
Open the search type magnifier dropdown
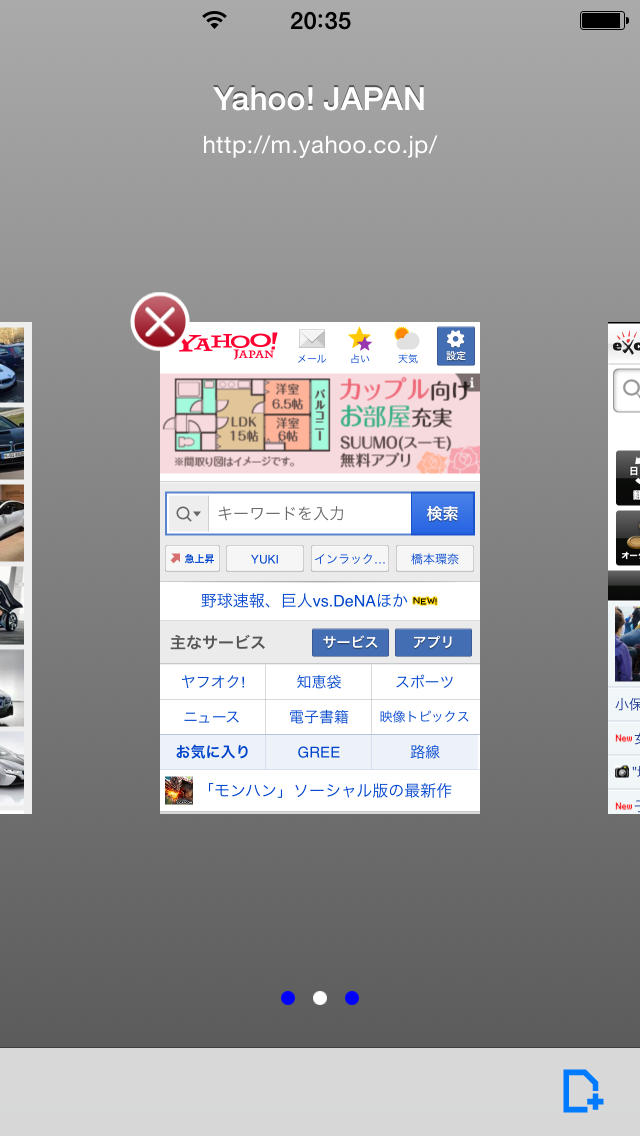click(188, 514)
